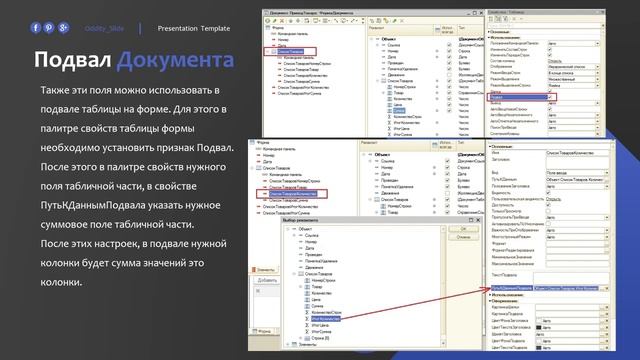Open ПоложениеКоманднойПанели dropdown in upper properties
The width and height of the screenshot is (640, 360).
598,43
